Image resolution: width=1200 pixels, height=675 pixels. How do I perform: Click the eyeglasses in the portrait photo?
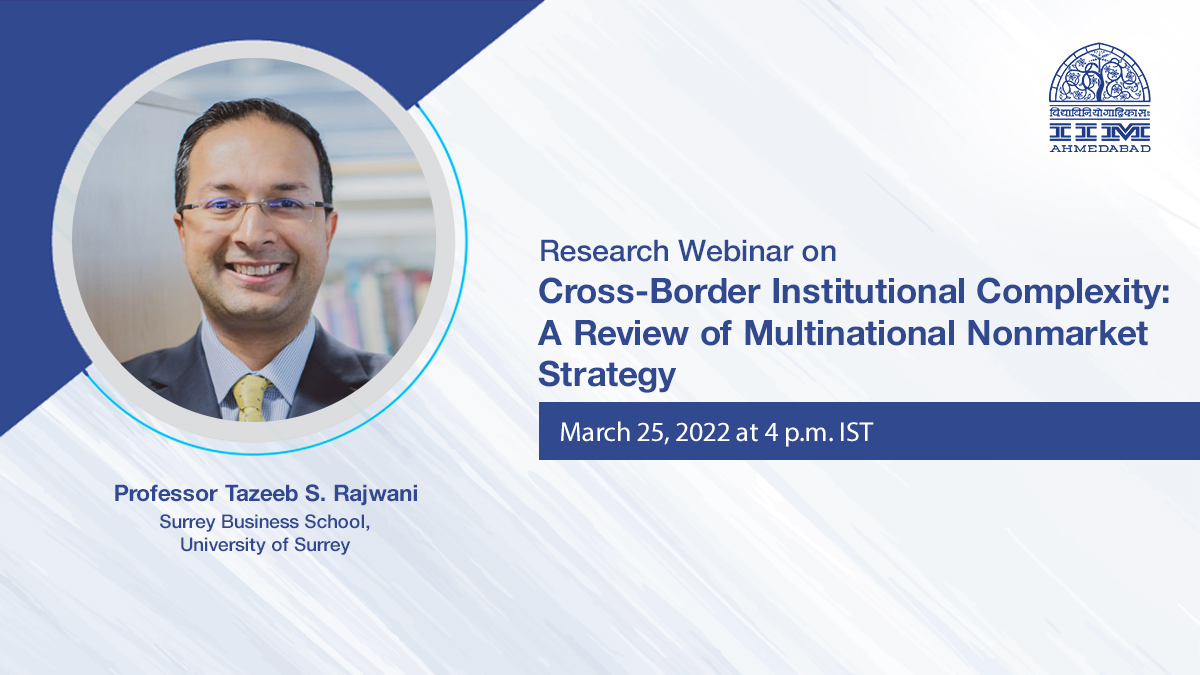click(x=254, y=208)
